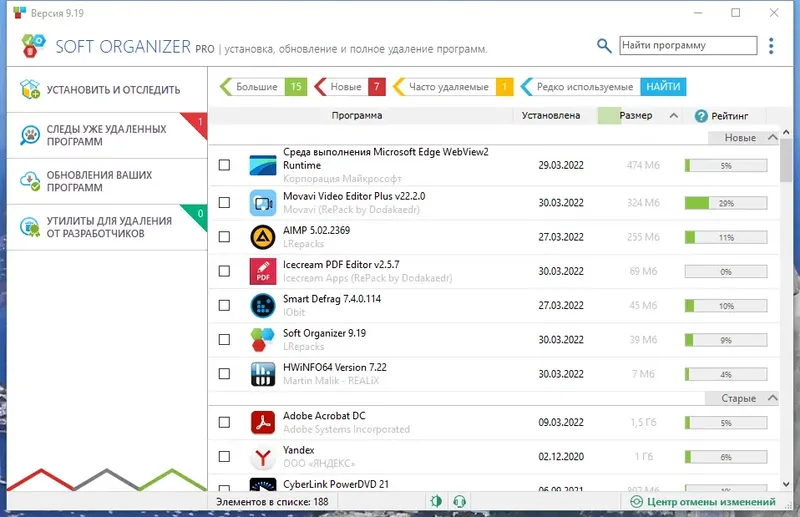Image resolution: width=800 pixels, height=517 pixels.
Task: Click the Movavi Video Editor Plus icon
Action: pos(263,203)
